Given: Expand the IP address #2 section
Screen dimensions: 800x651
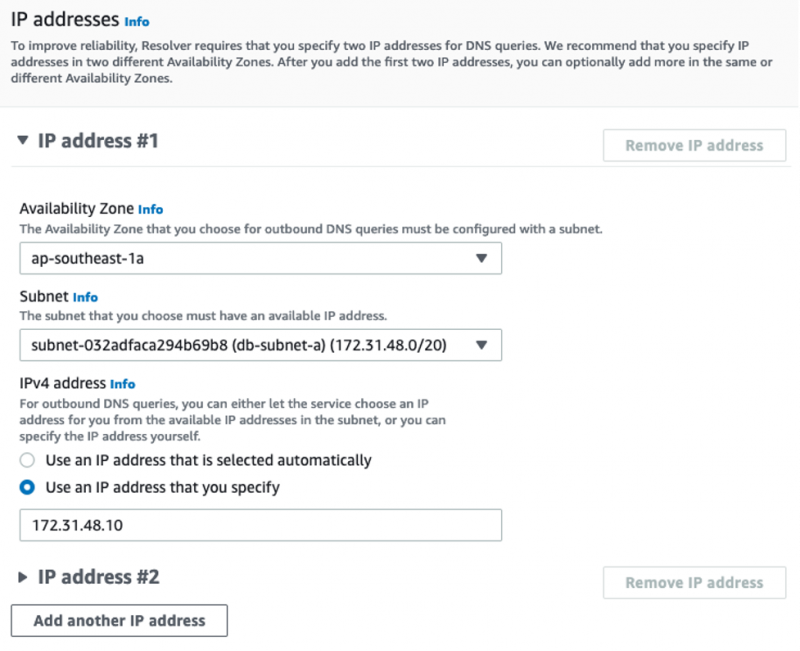Looking at the screenshot, I should pos(23,577).
